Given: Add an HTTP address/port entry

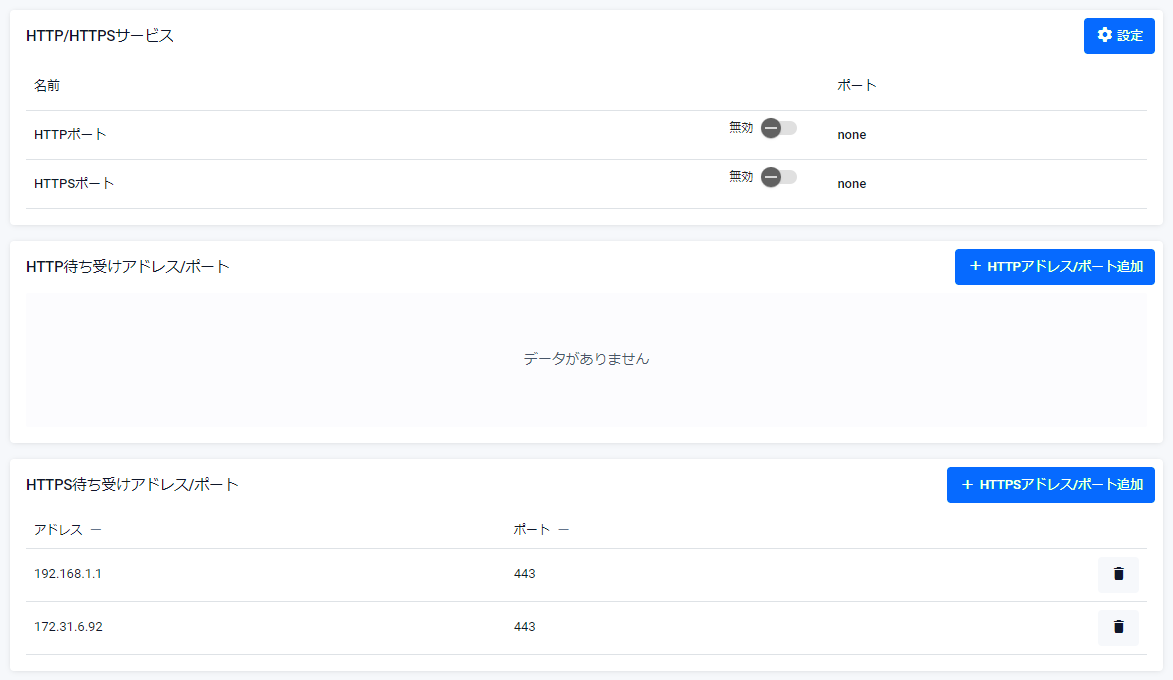Looking at the screenshot, I should click(1054, 267).
